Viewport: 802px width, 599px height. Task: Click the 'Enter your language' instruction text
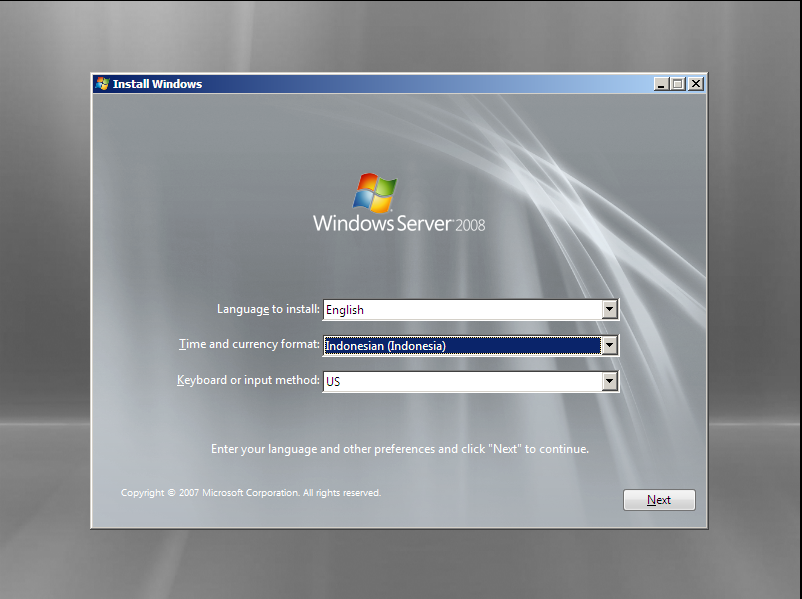coord(400,449)
